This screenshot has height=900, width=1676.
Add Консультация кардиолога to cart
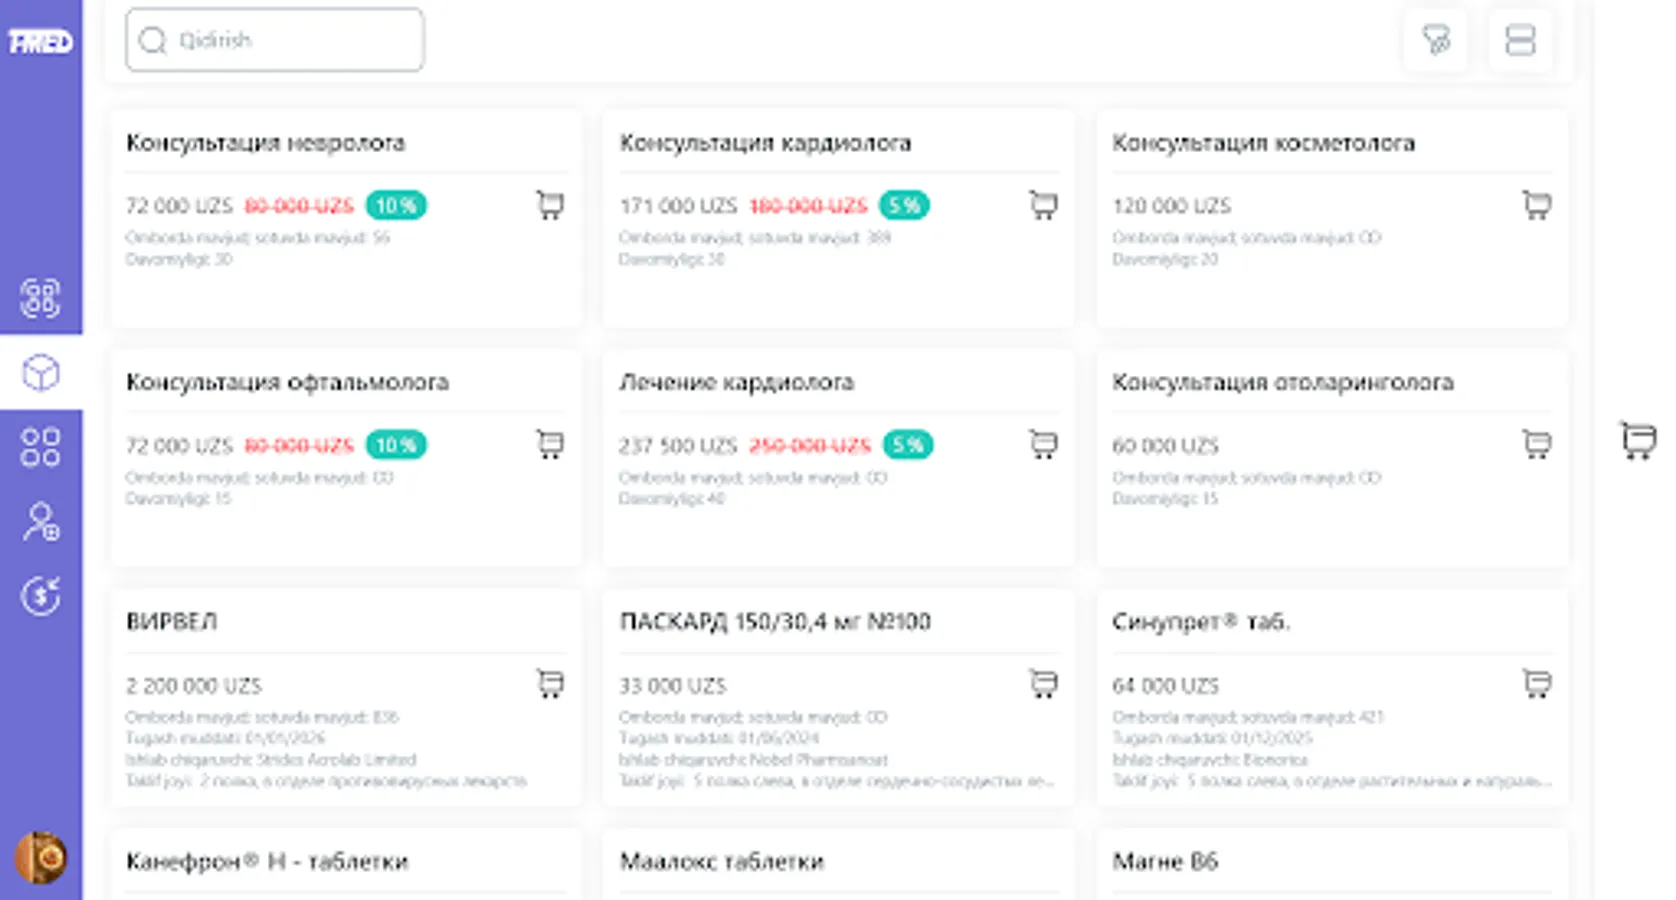pos(1043,205)
